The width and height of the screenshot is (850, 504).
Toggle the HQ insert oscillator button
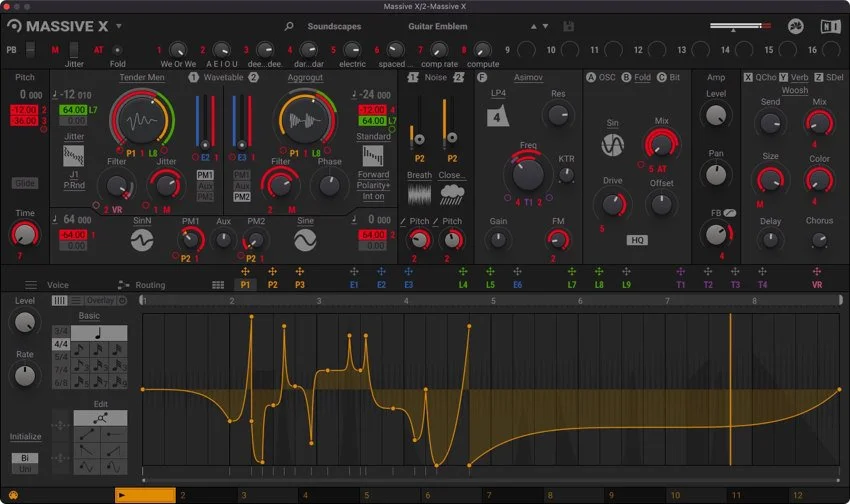637,240
